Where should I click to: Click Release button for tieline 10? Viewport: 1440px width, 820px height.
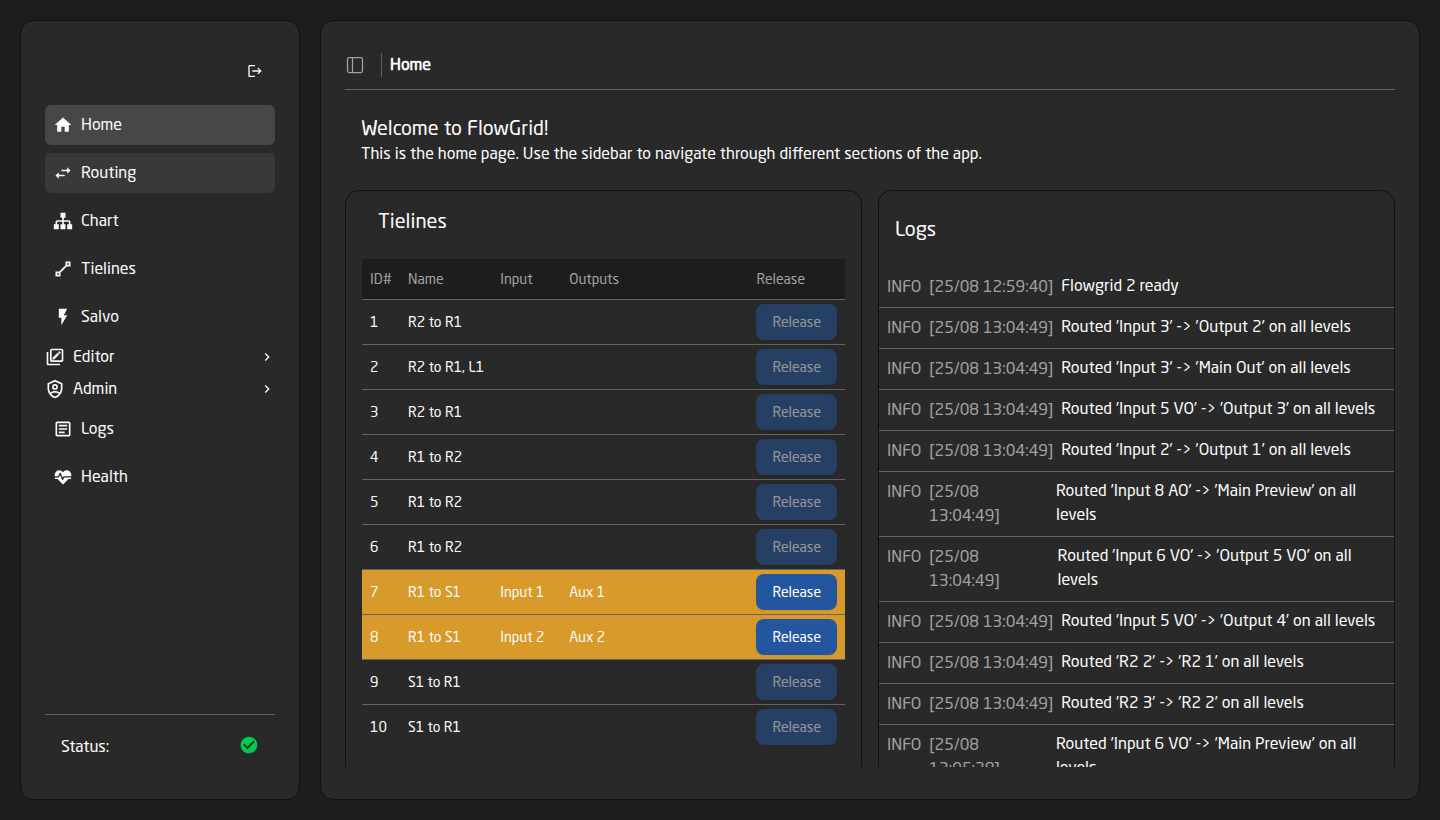click(x=796, y=727)
